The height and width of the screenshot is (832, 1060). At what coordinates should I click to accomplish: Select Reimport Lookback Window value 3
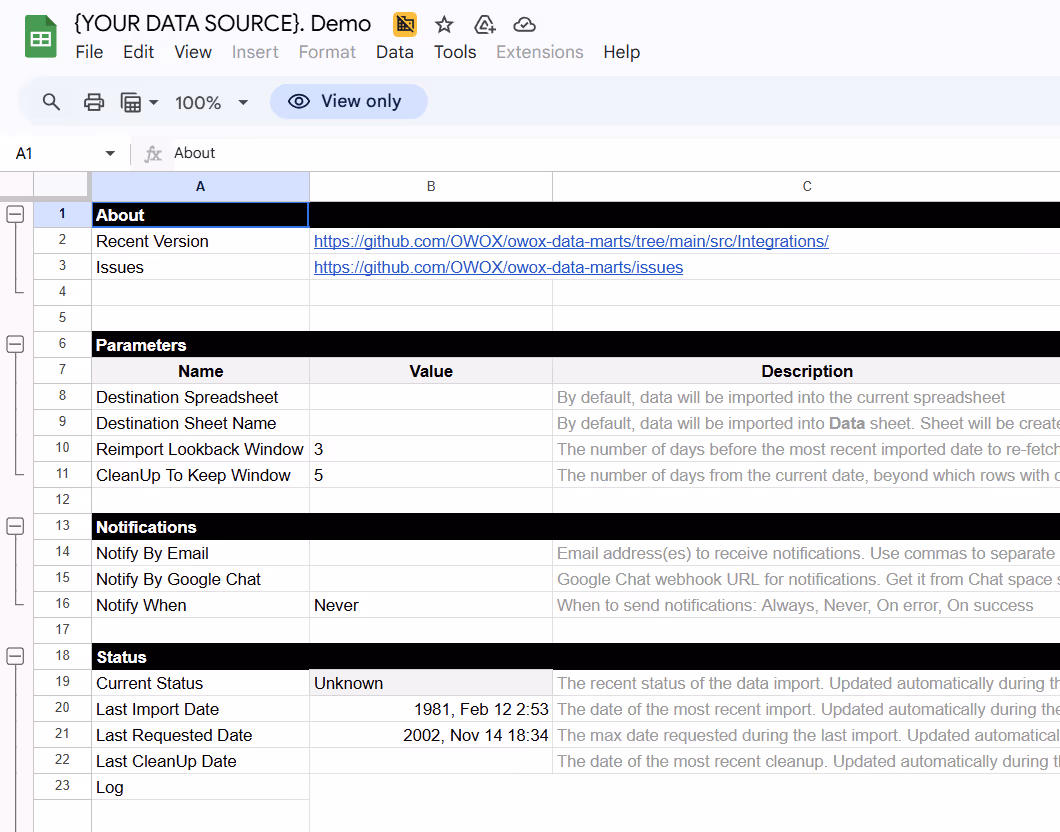431,449
